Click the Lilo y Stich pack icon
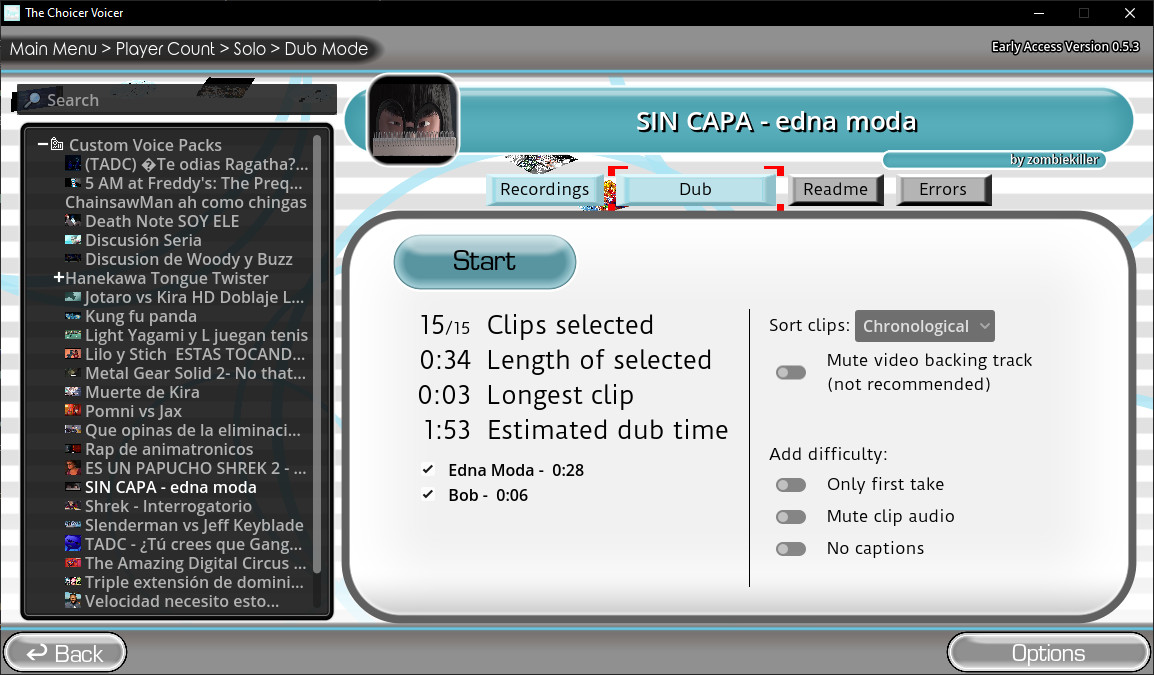Viewport: 1154px width, 675px height. coord(73,354)
